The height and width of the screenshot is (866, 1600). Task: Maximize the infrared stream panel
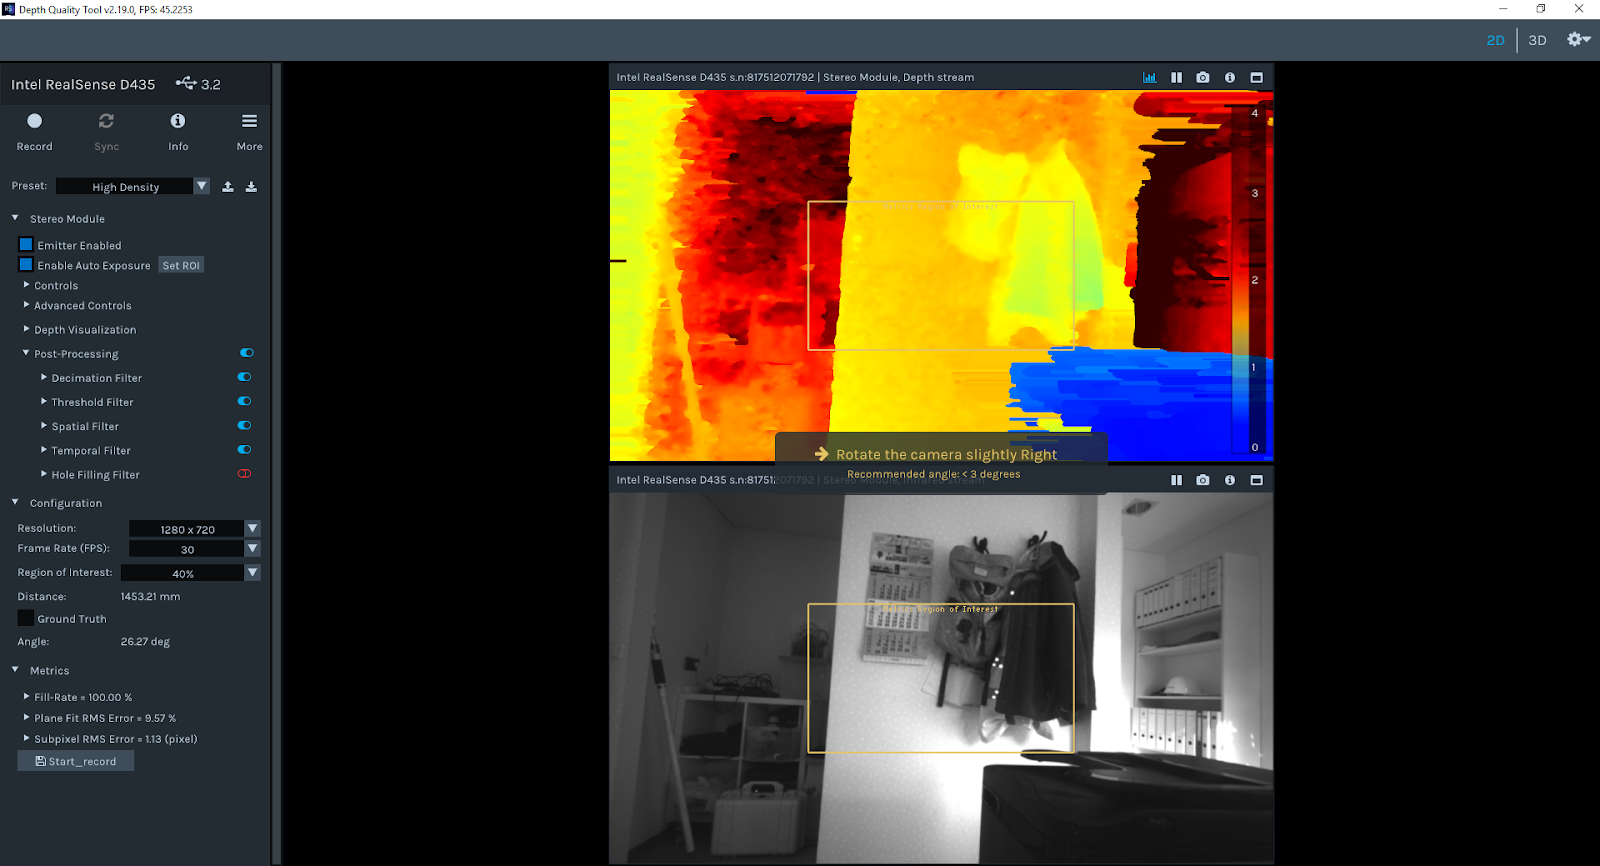1257,481
